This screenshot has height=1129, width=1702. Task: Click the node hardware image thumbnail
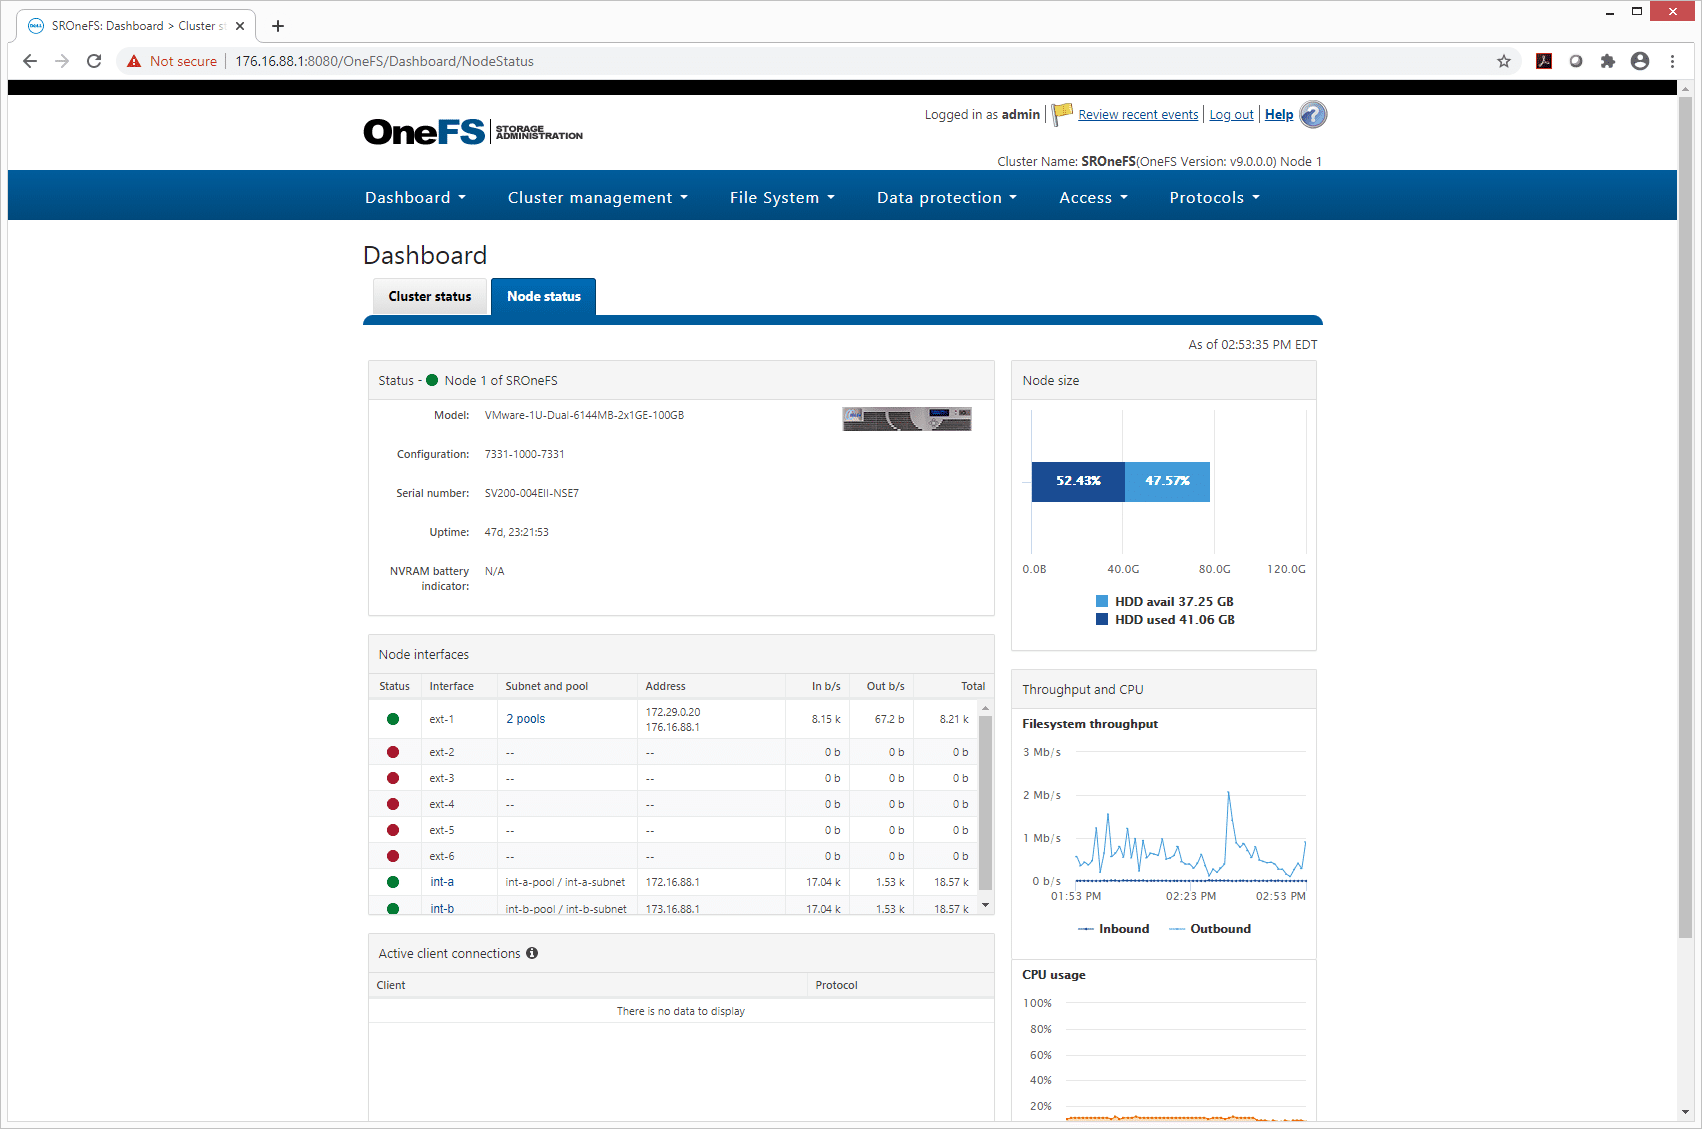pyautogui.click(x=907, y=419)
